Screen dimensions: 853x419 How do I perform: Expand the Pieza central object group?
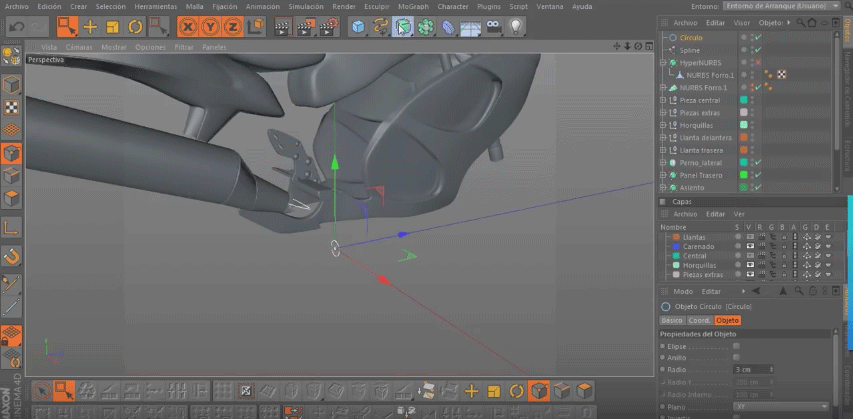pos(662,100)
